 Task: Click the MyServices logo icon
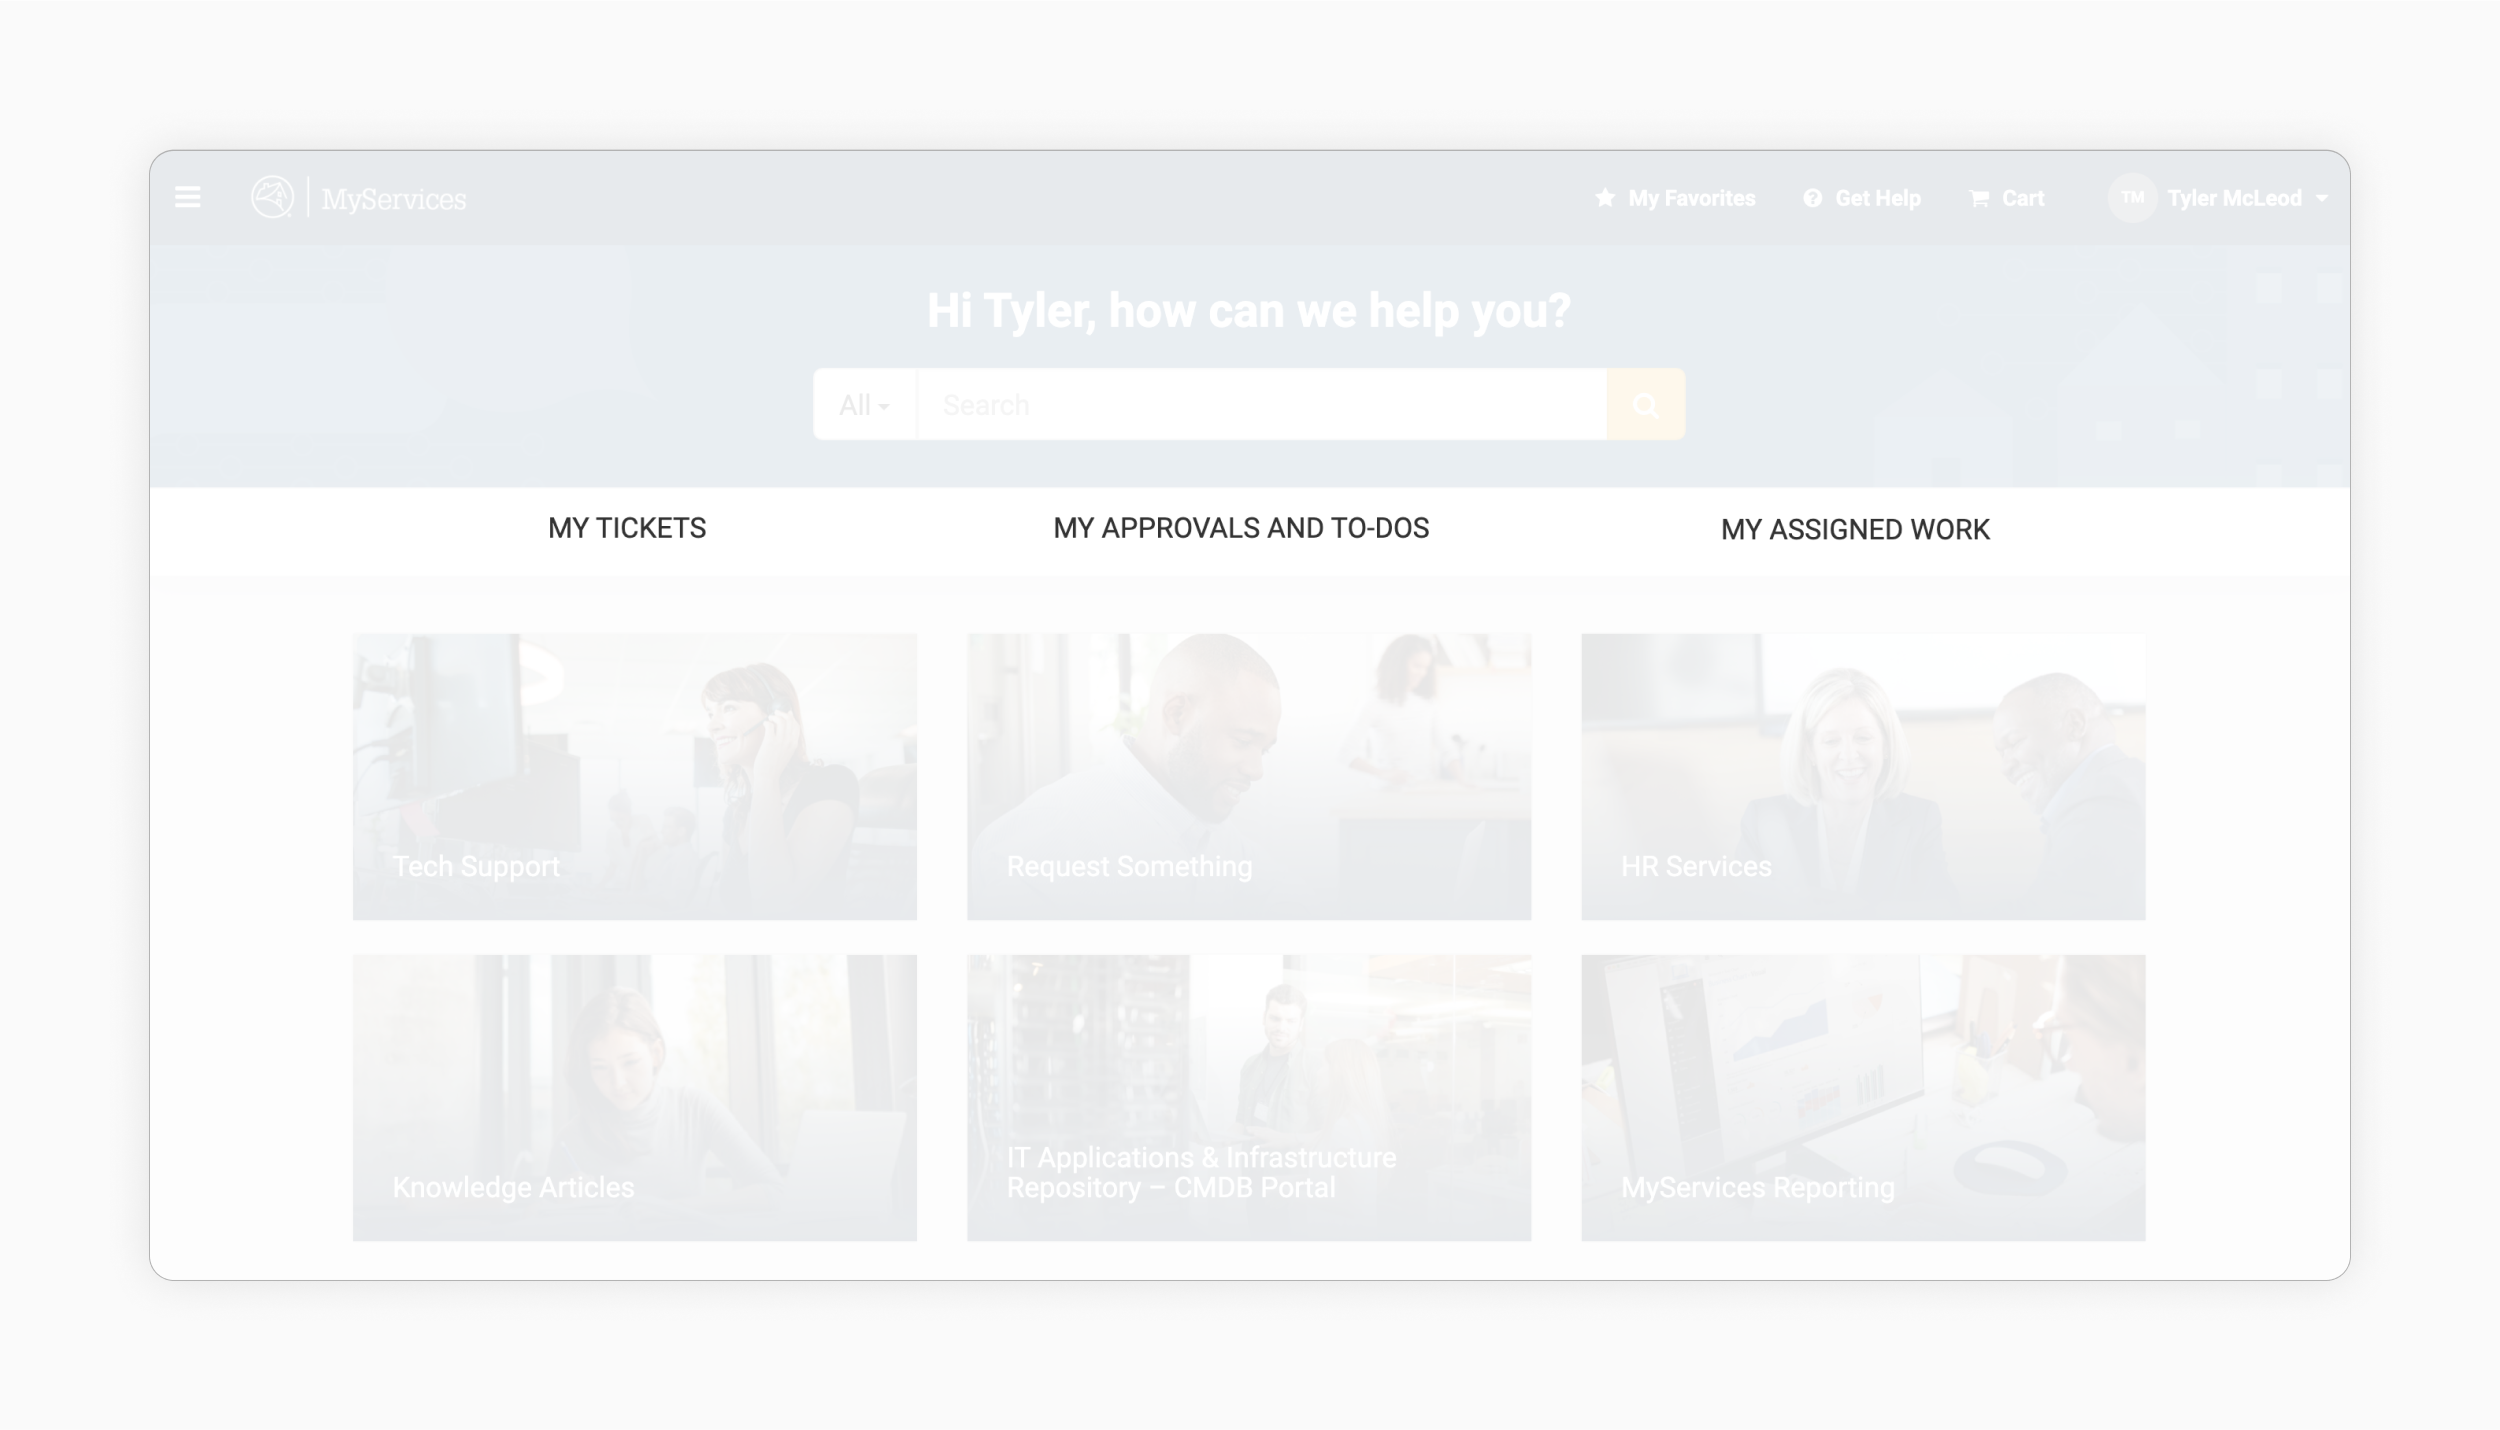(272, 197)
